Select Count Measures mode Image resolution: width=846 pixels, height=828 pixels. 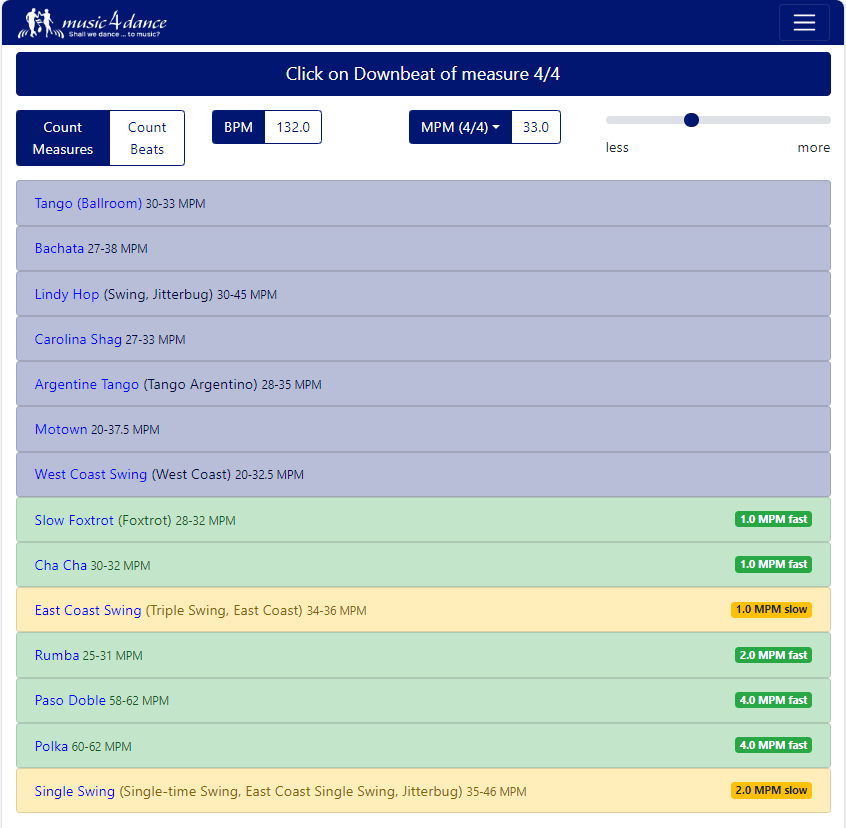63,138
